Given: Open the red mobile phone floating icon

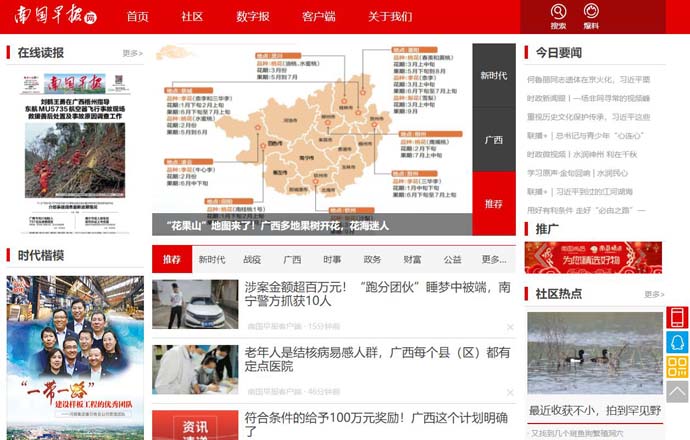Looking at the screenshot, I should (x=677, y=317).
